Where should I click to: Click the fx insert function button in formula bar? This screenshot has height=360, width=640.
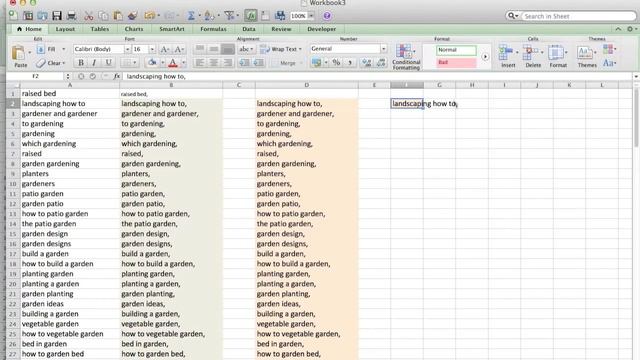[x=117, y=76]
